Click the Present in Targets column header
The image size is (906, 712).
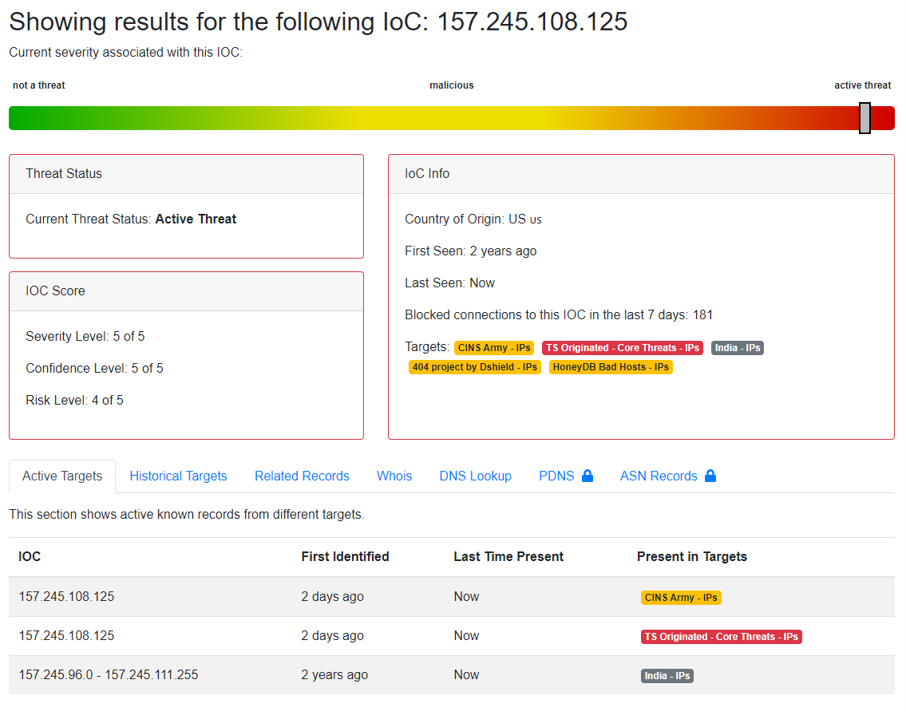(691, 556)
